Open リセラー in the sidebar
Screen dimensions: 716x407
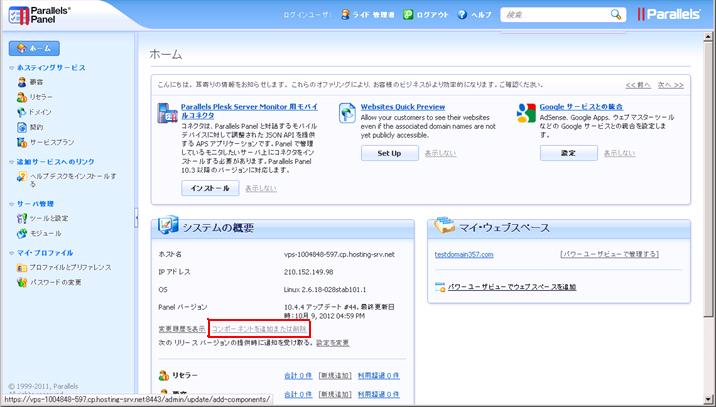click(41, 97)
